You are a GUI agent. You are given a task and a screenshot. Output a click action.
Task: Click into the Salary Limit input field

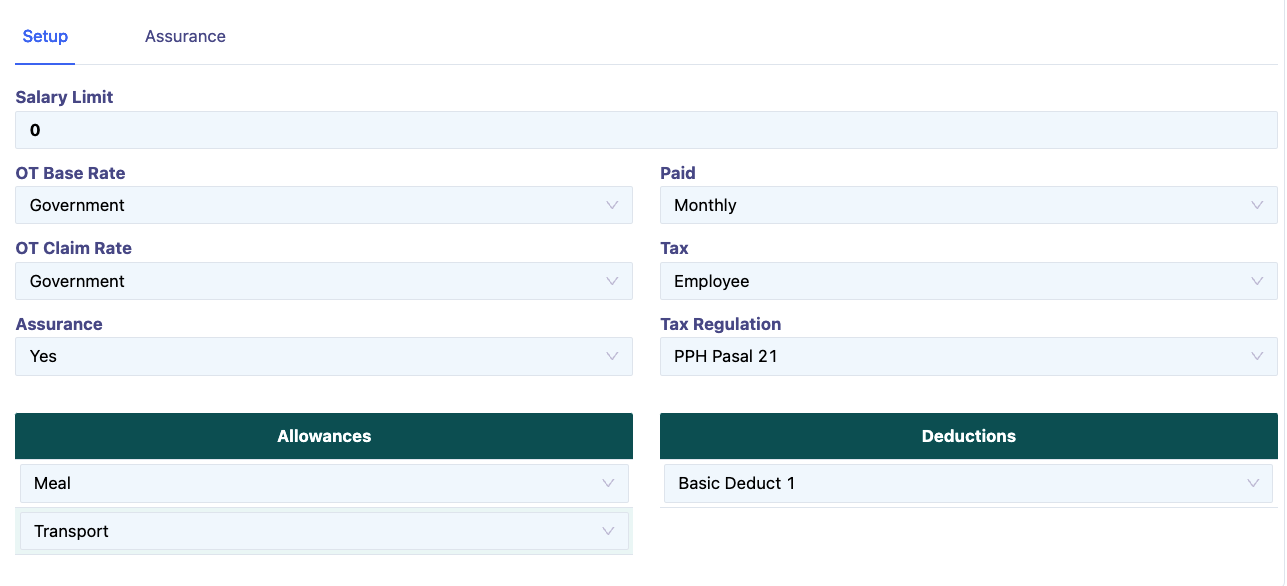[645, 130]
